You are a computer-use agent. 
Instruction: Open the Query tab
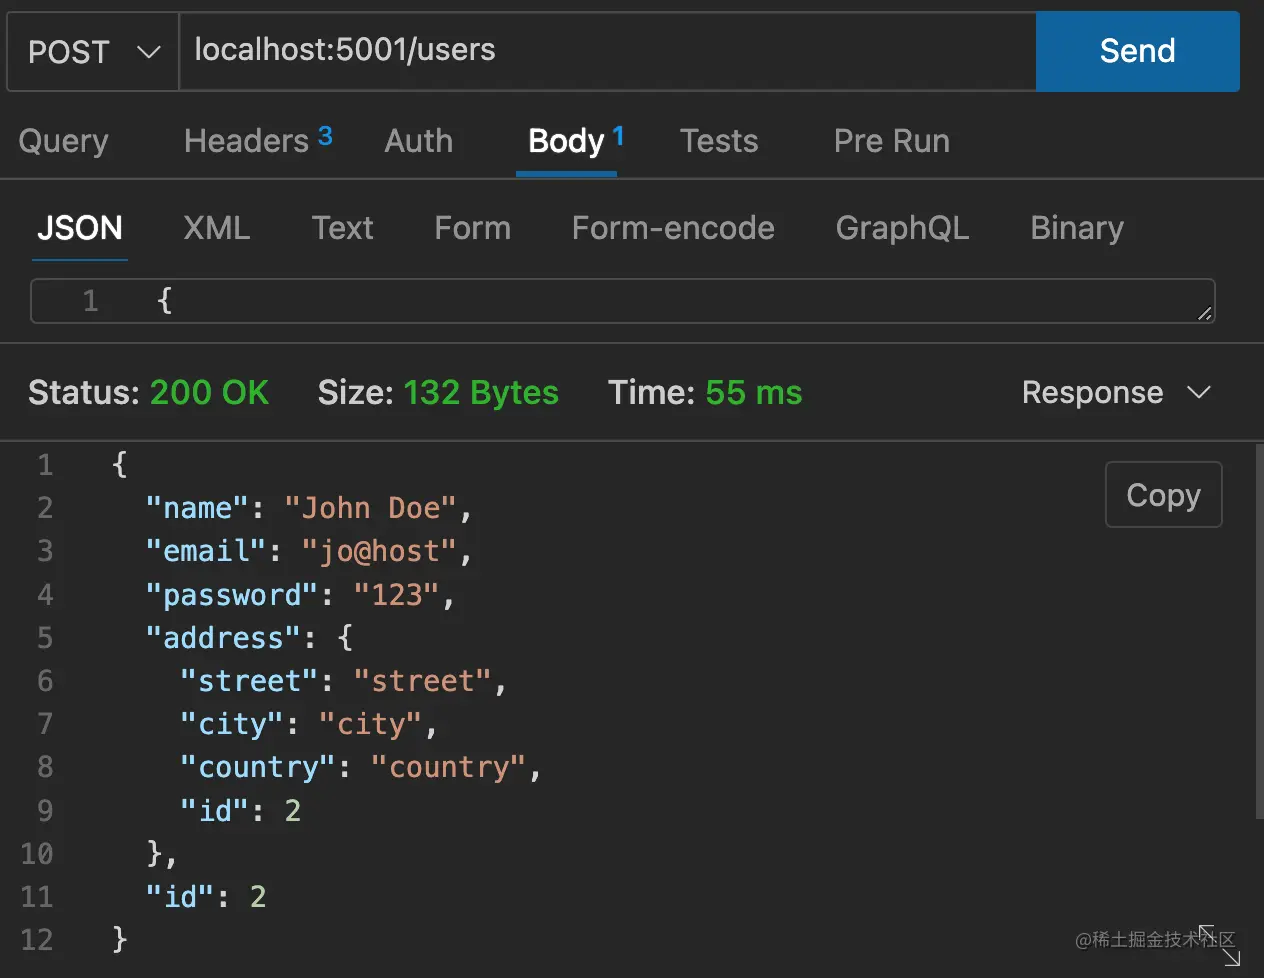(x=63, y=141)
